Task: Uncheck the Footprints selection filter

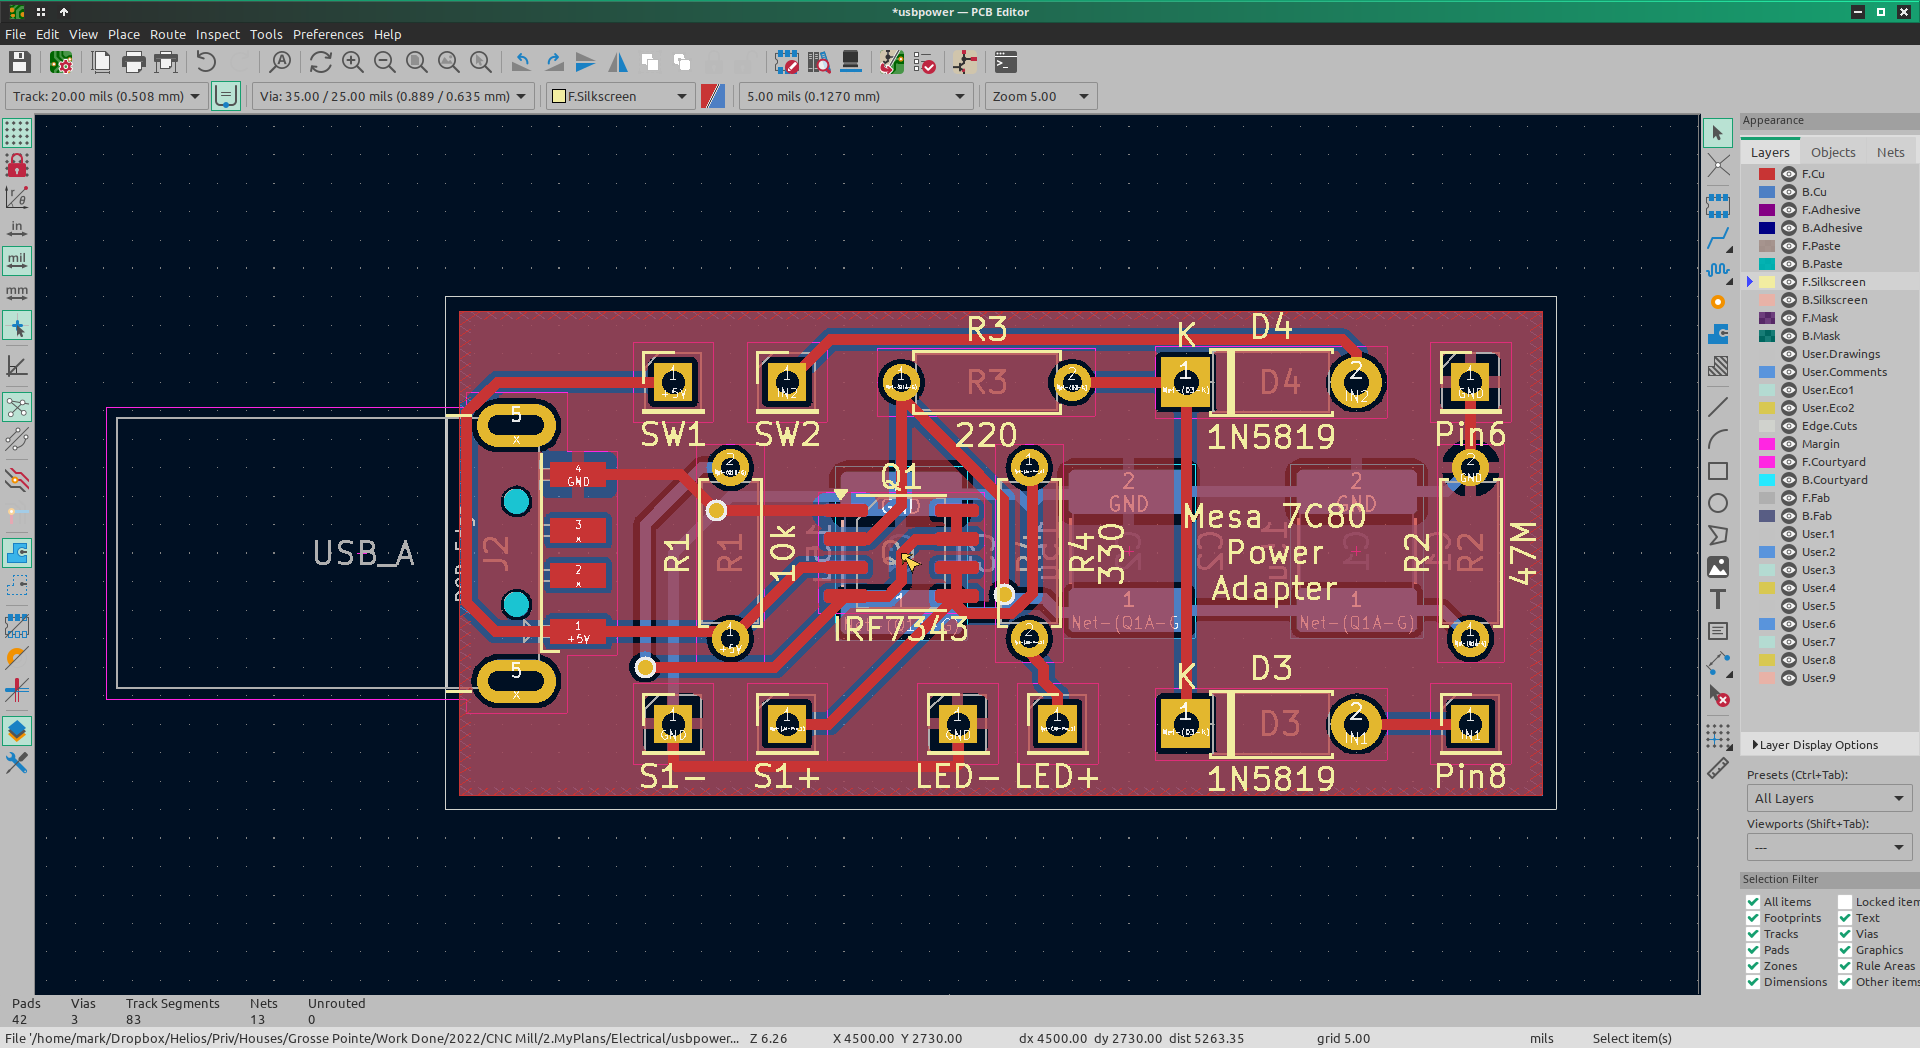Action: coord(1753,918)
